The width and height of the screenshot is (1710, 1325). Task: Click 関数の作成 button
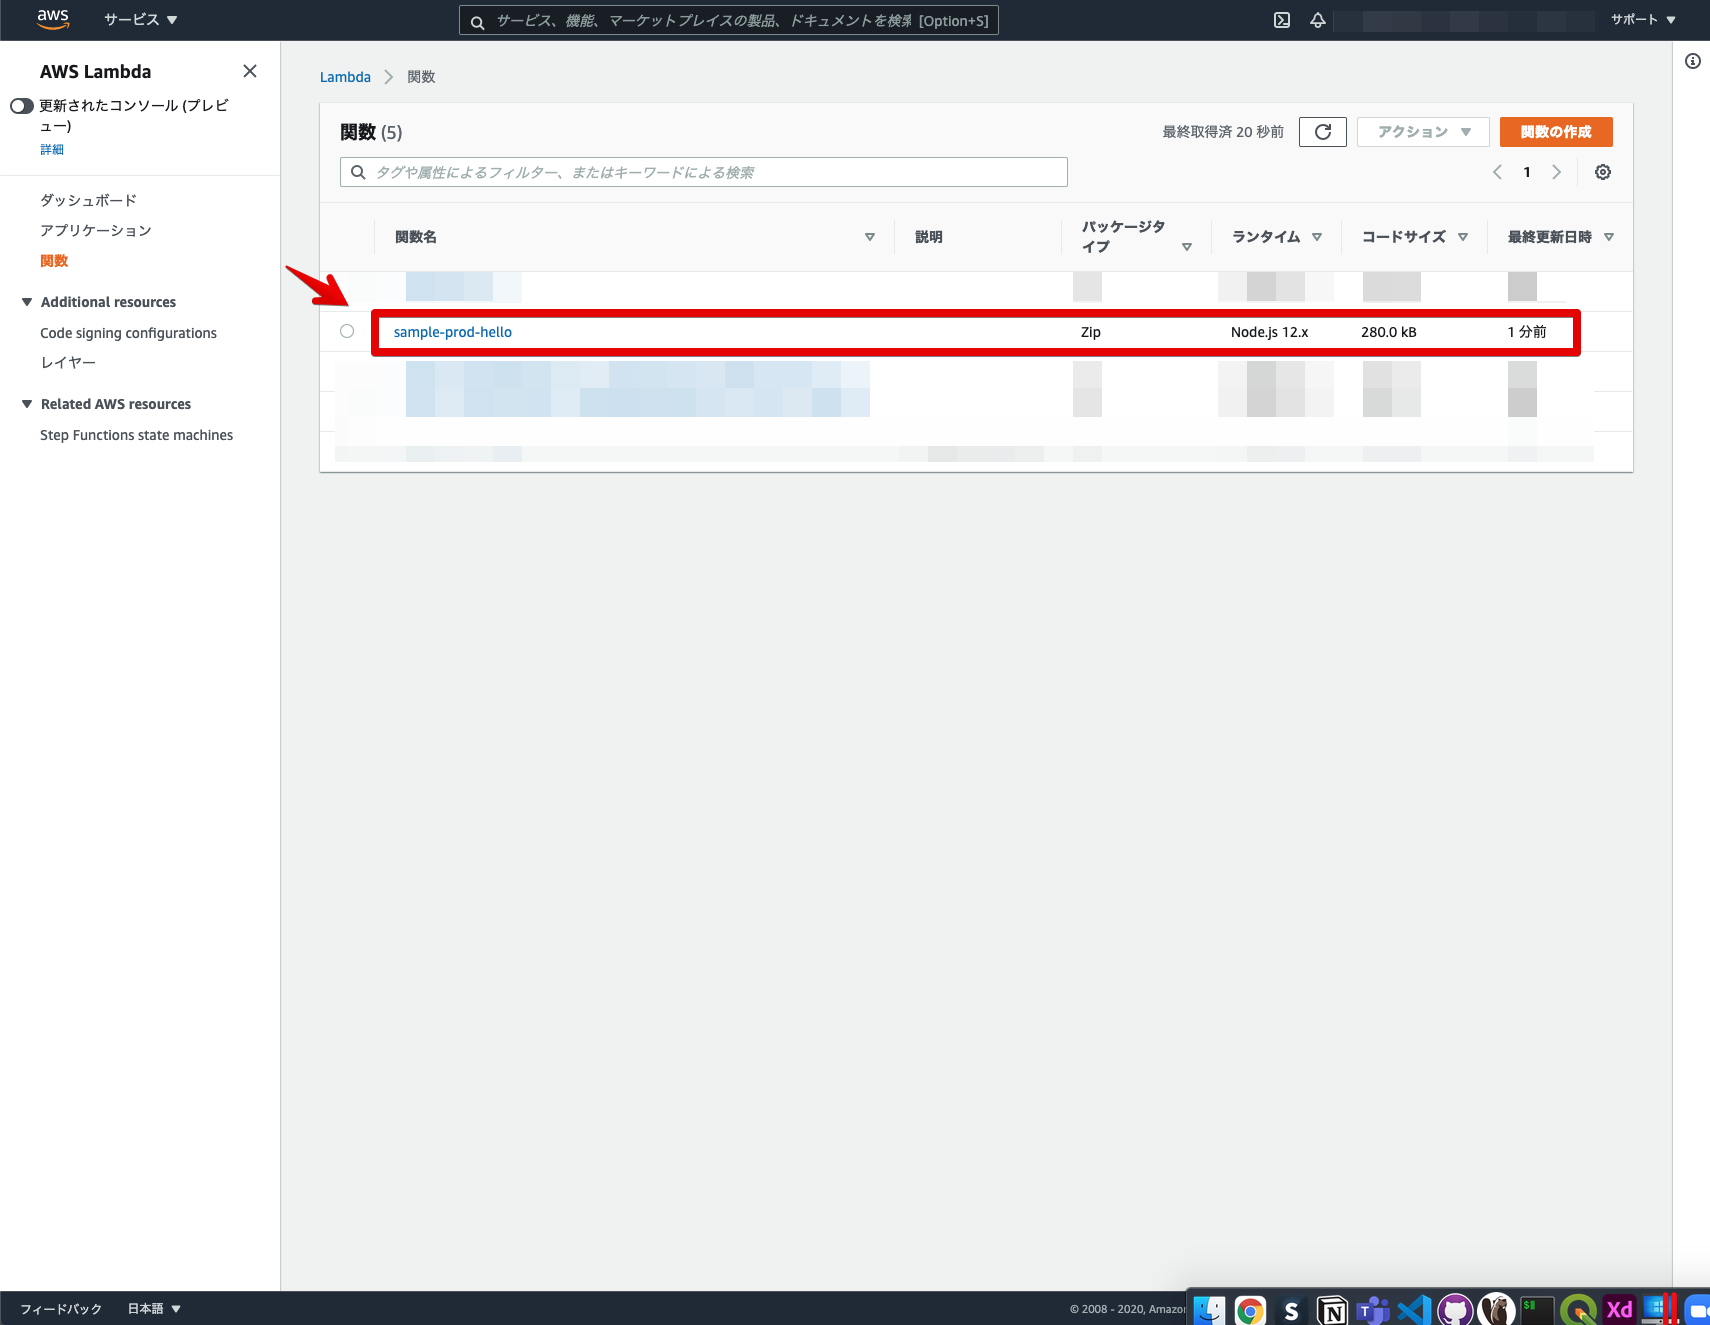click(x=1556, y=132)
